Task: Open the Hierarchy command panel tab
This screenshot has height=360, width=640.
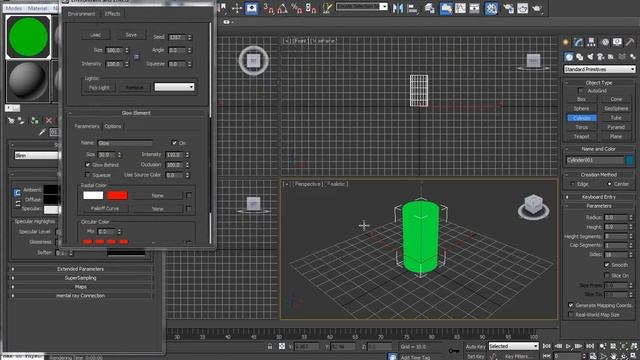Action: 591,42
